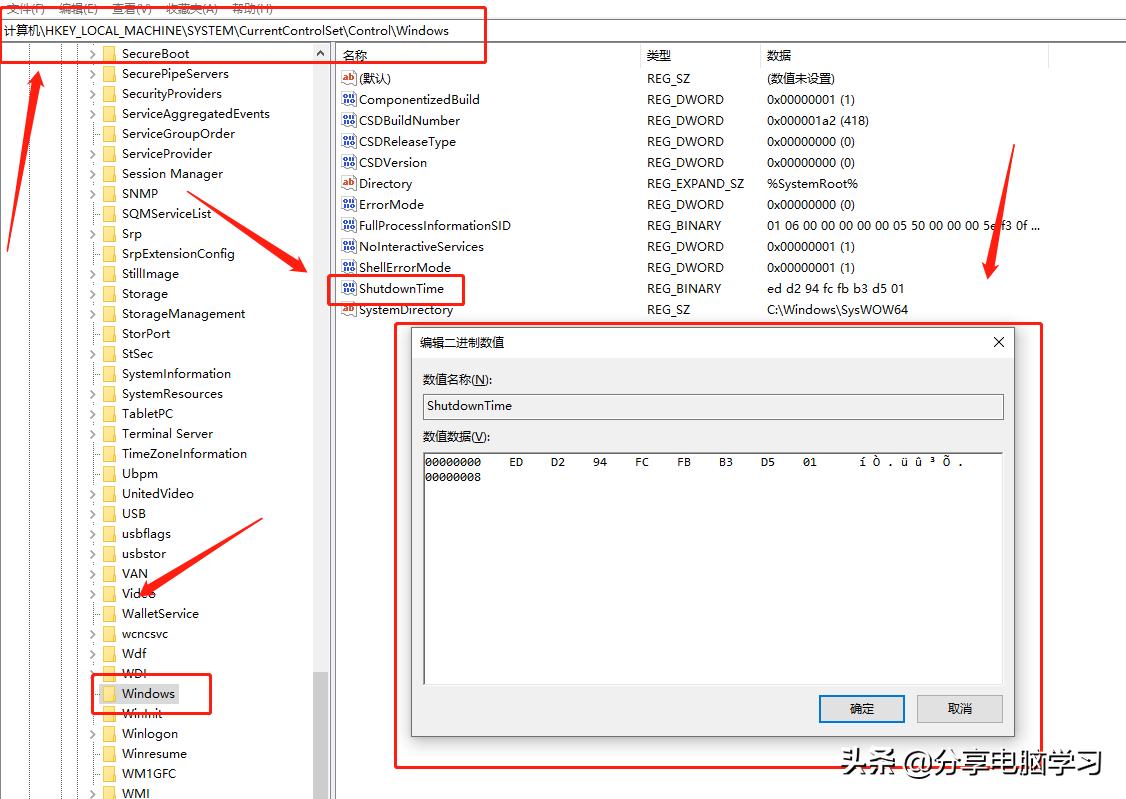Select the ShutdownTime name field
Screen dimensions: 1126x799
pyautogui.click(x=712, y=406)
